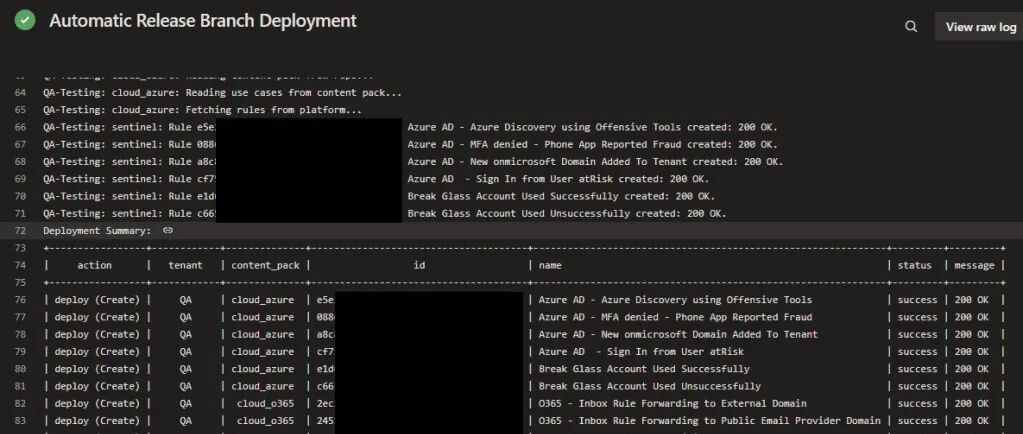The width and height of the screenshot is (1023, 434).
Task: Click table name 'Break Glass Account Used Unsuccessfully'
Action: click(x=650, y=386)
